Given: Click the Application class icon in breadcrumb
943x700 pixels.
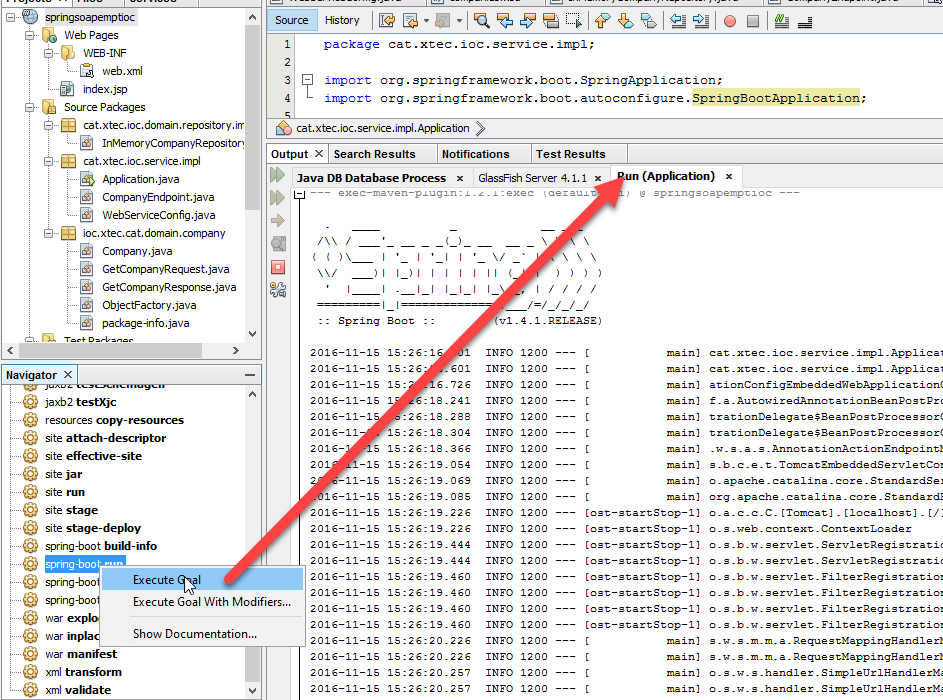Looking at the screenshot, I should pos(283,128).
